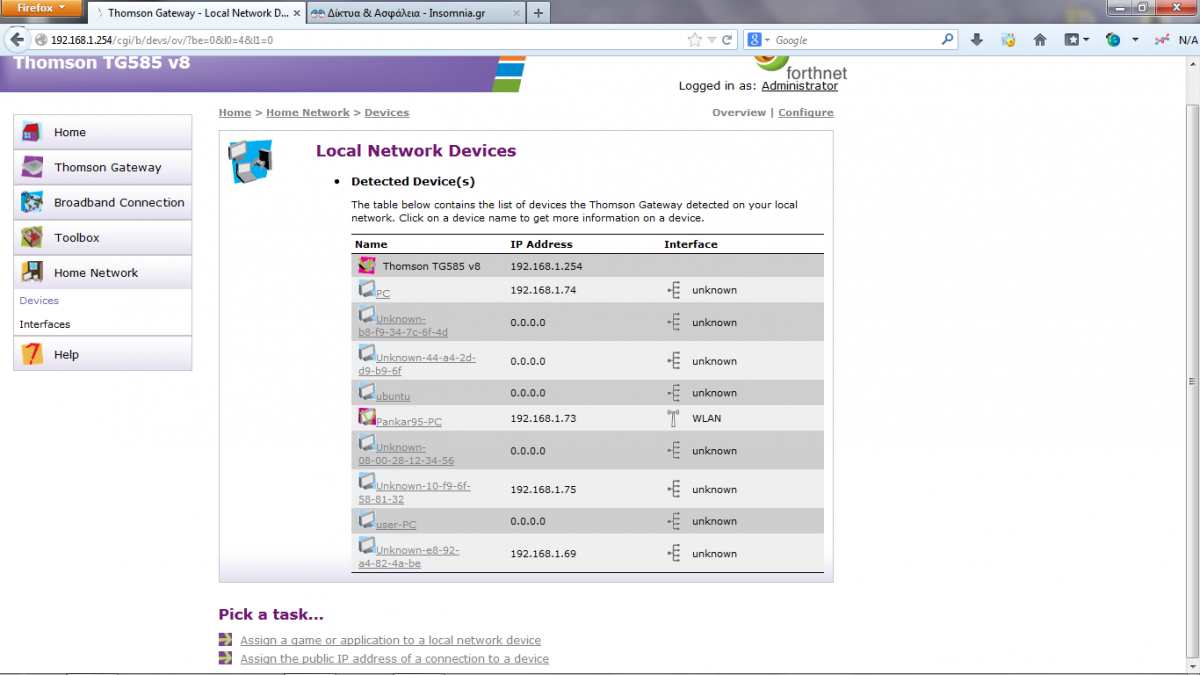Open the Firefox menu button
The image size is (1200, 675).
(x=40, y=8)
